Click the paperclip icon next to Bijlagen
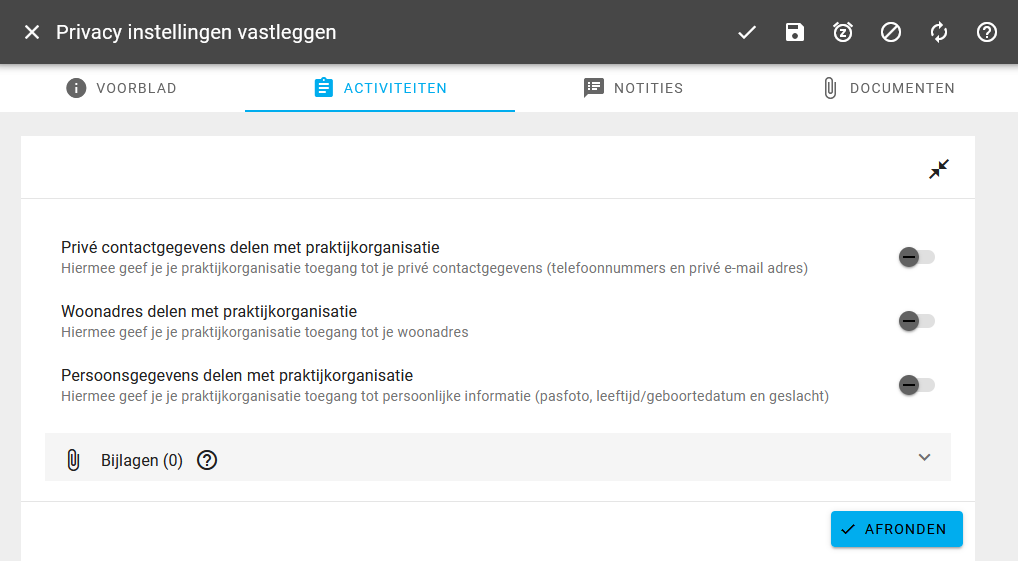 pyautogui.click(x=73, y=460)
